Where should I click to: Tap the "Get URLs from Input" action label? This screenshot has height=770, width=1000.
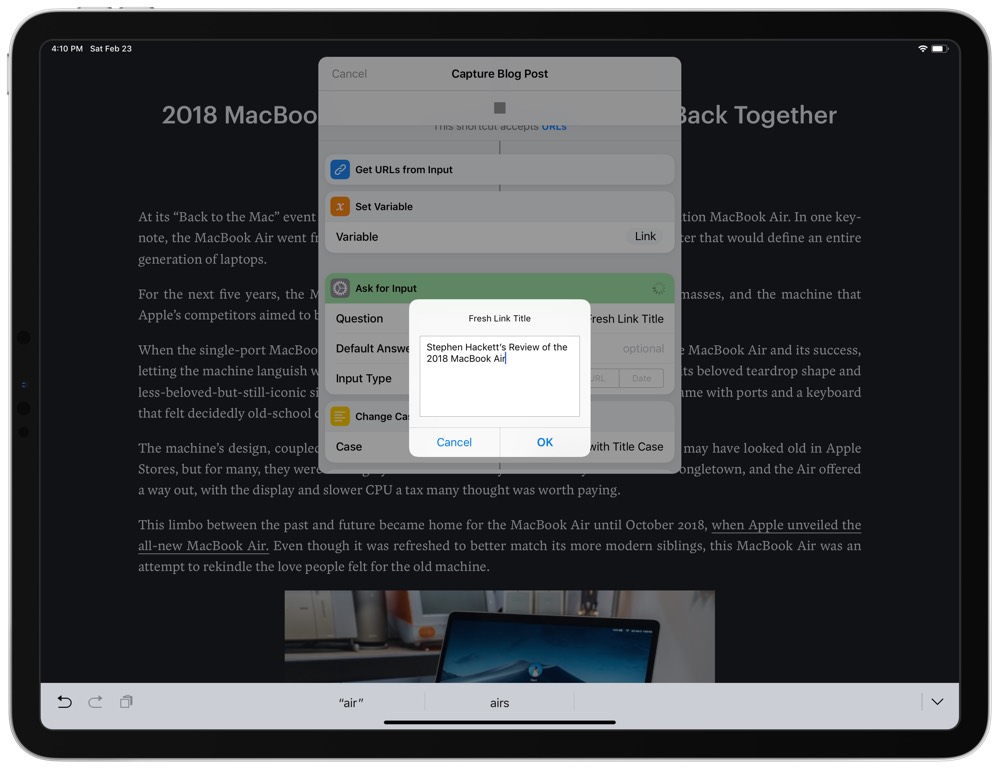[404, 170]
